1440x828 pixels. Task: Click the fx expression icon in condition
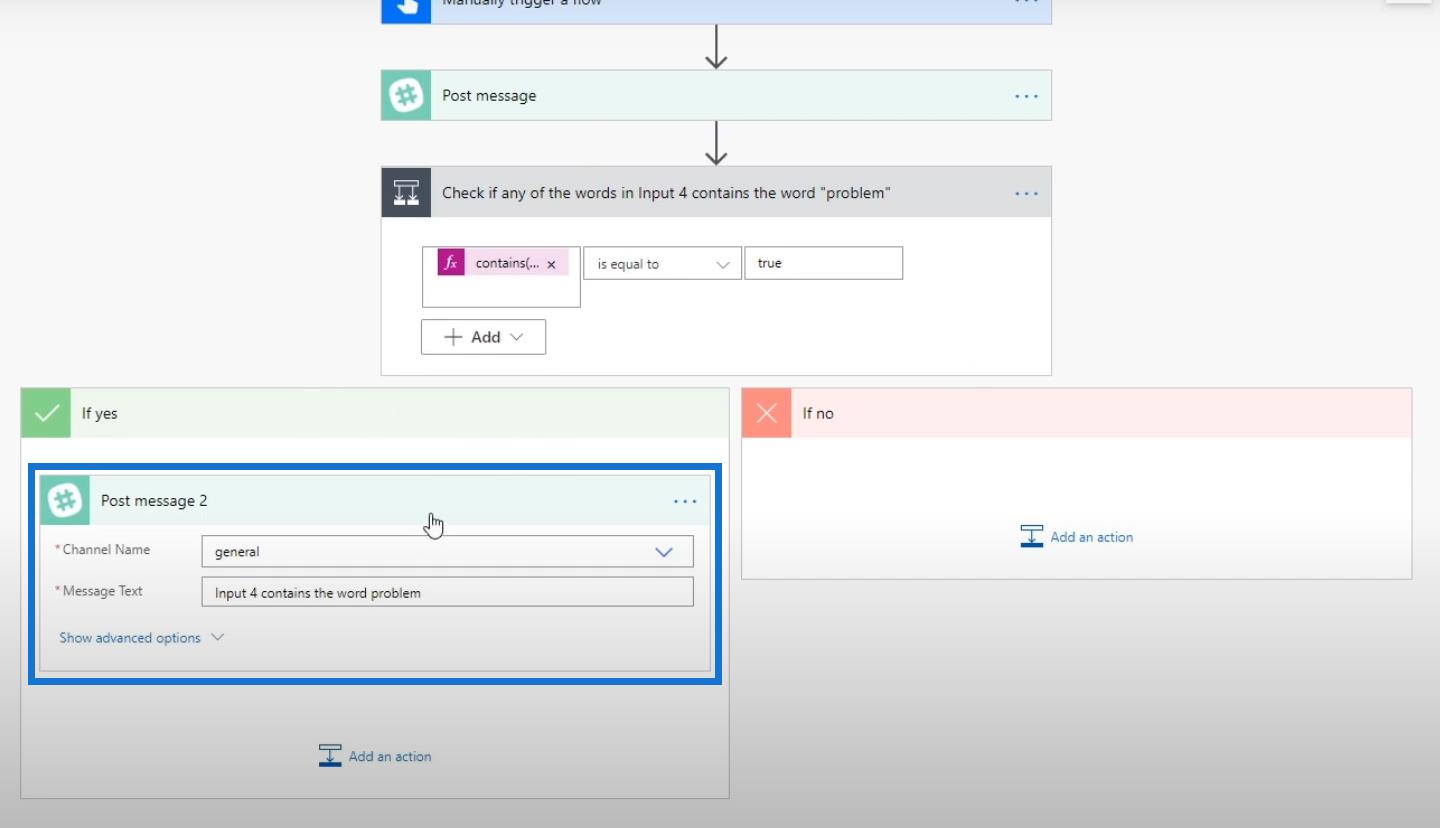[451, 263]
